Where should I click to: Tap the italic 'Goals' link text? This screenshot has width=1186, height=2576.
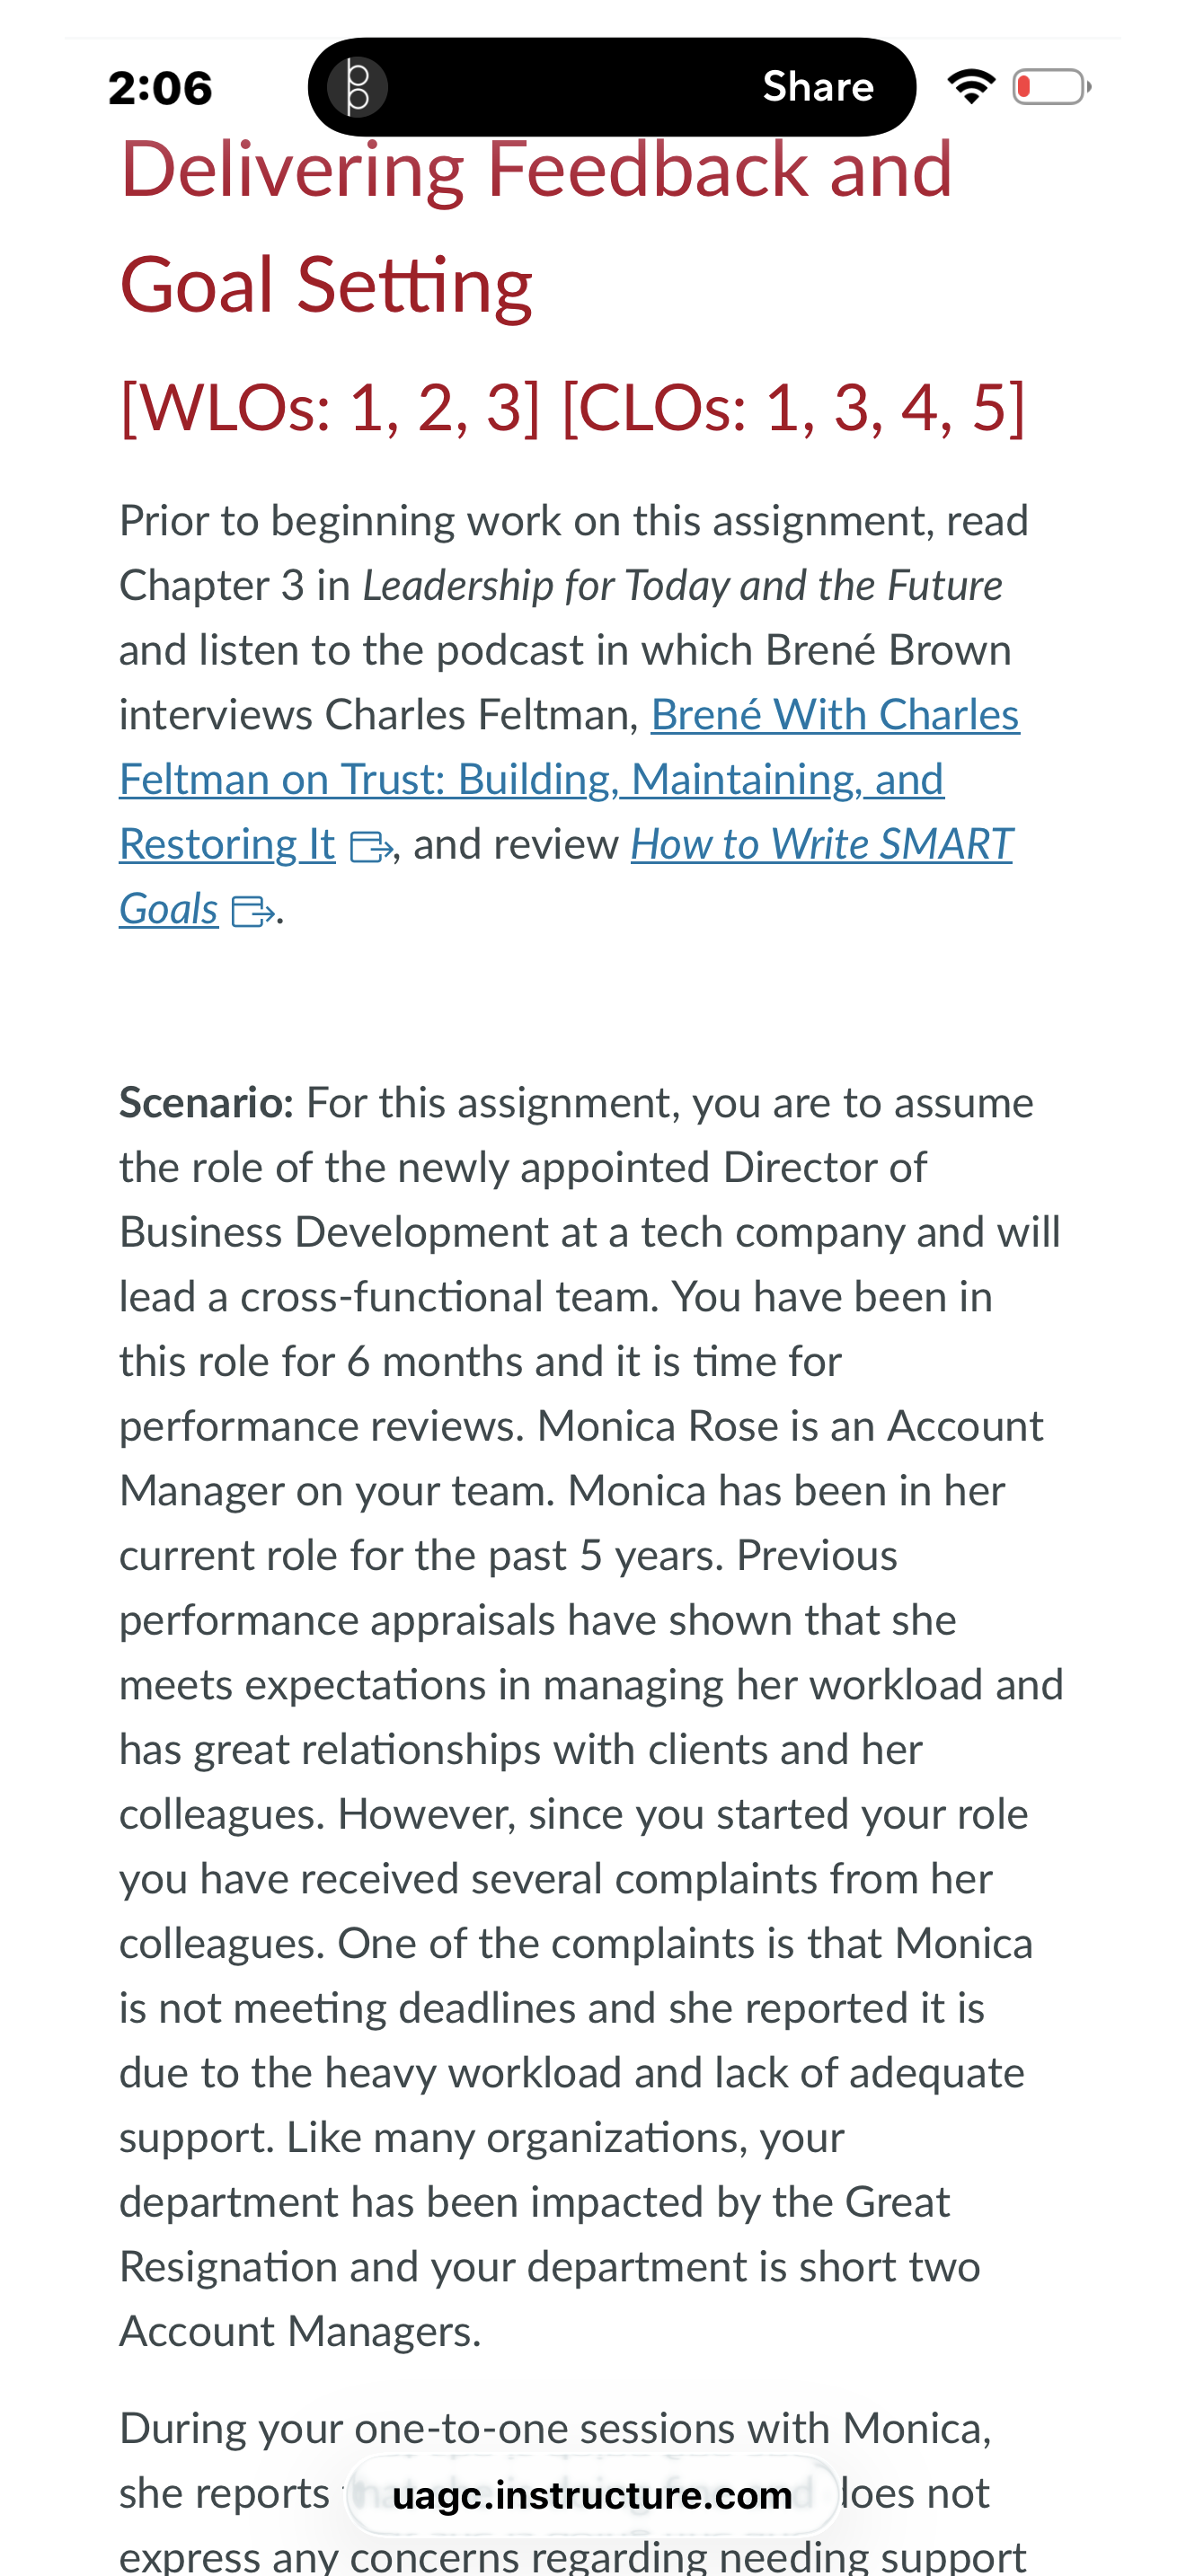point(168,909)
